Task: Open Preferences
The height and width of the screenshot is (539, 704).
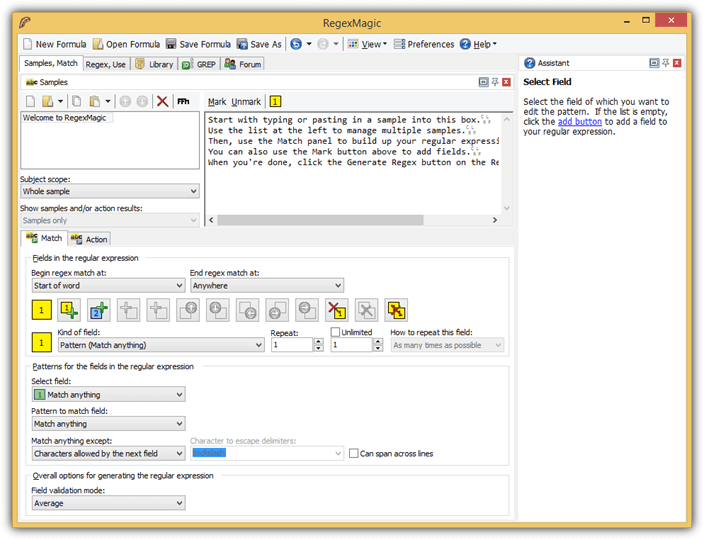Action: [424, 44]
